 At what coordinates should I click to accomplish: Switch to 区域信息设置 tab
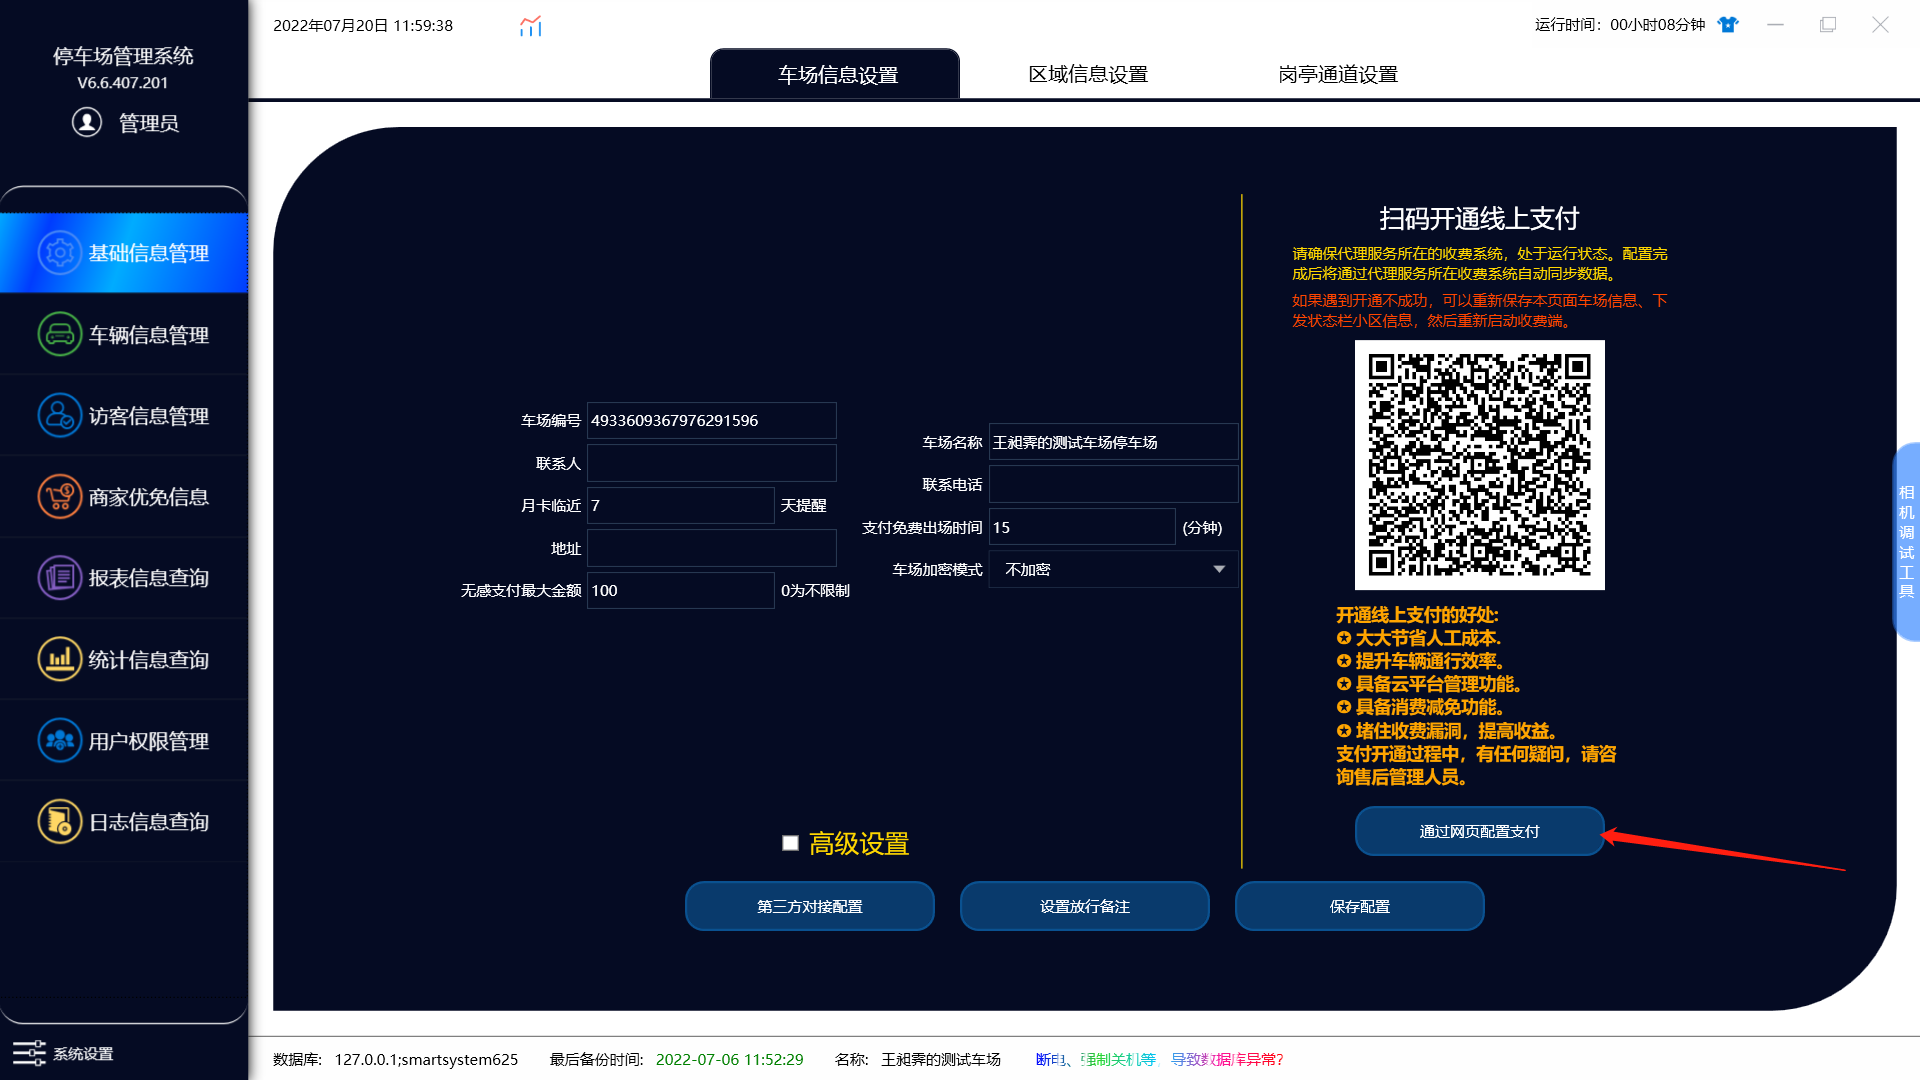tap(1088, 74)
